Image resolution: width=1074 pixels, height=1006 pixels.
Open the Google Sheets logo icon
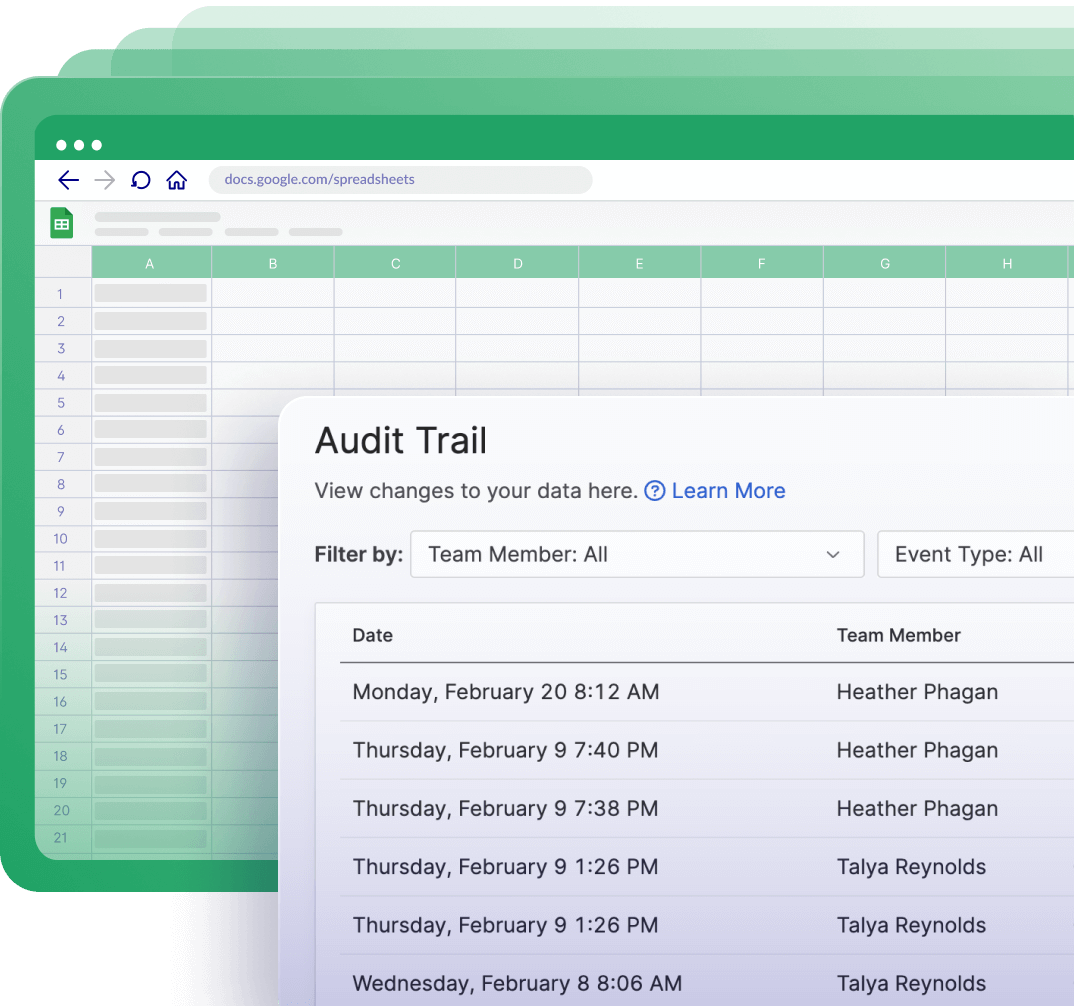[62, 223]
